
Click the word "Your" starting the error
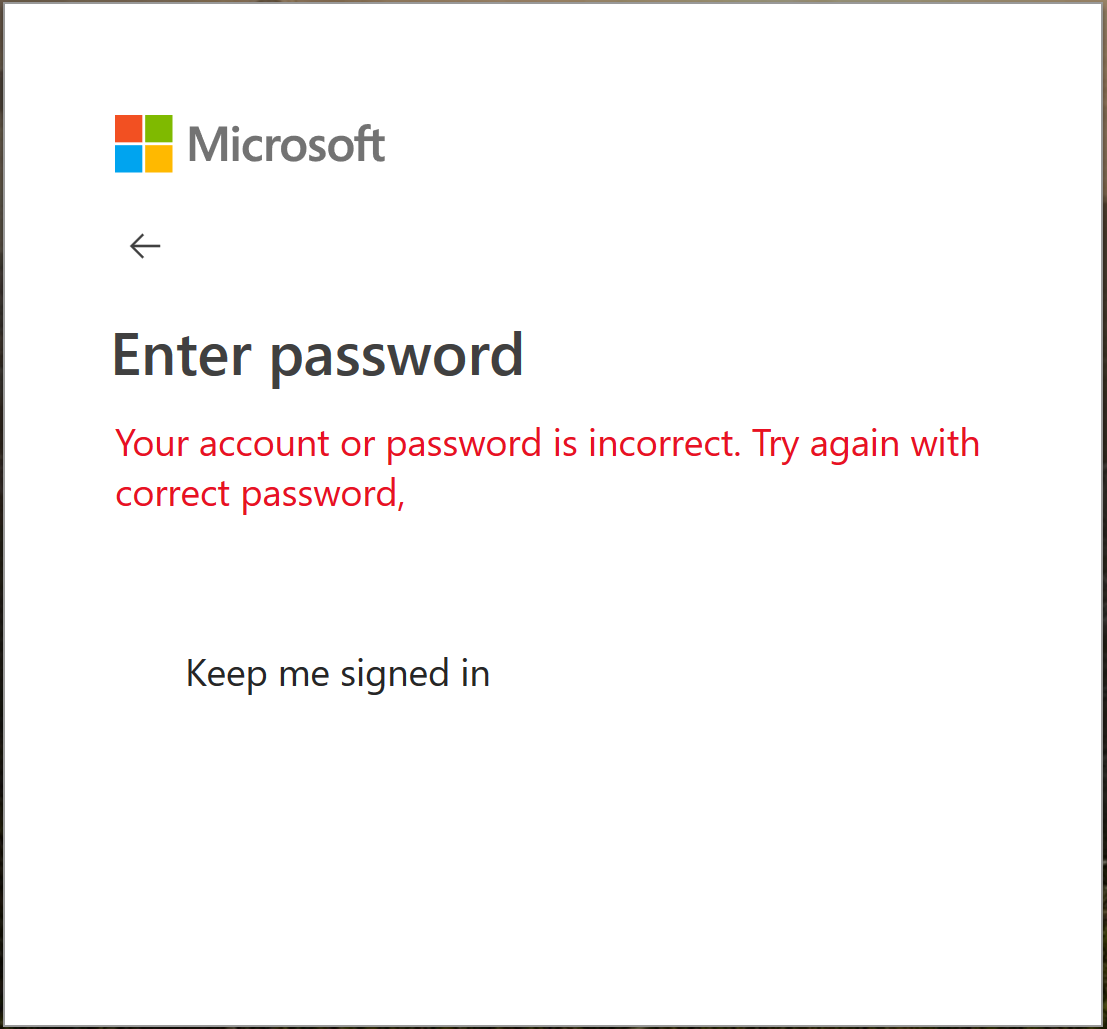152,443
